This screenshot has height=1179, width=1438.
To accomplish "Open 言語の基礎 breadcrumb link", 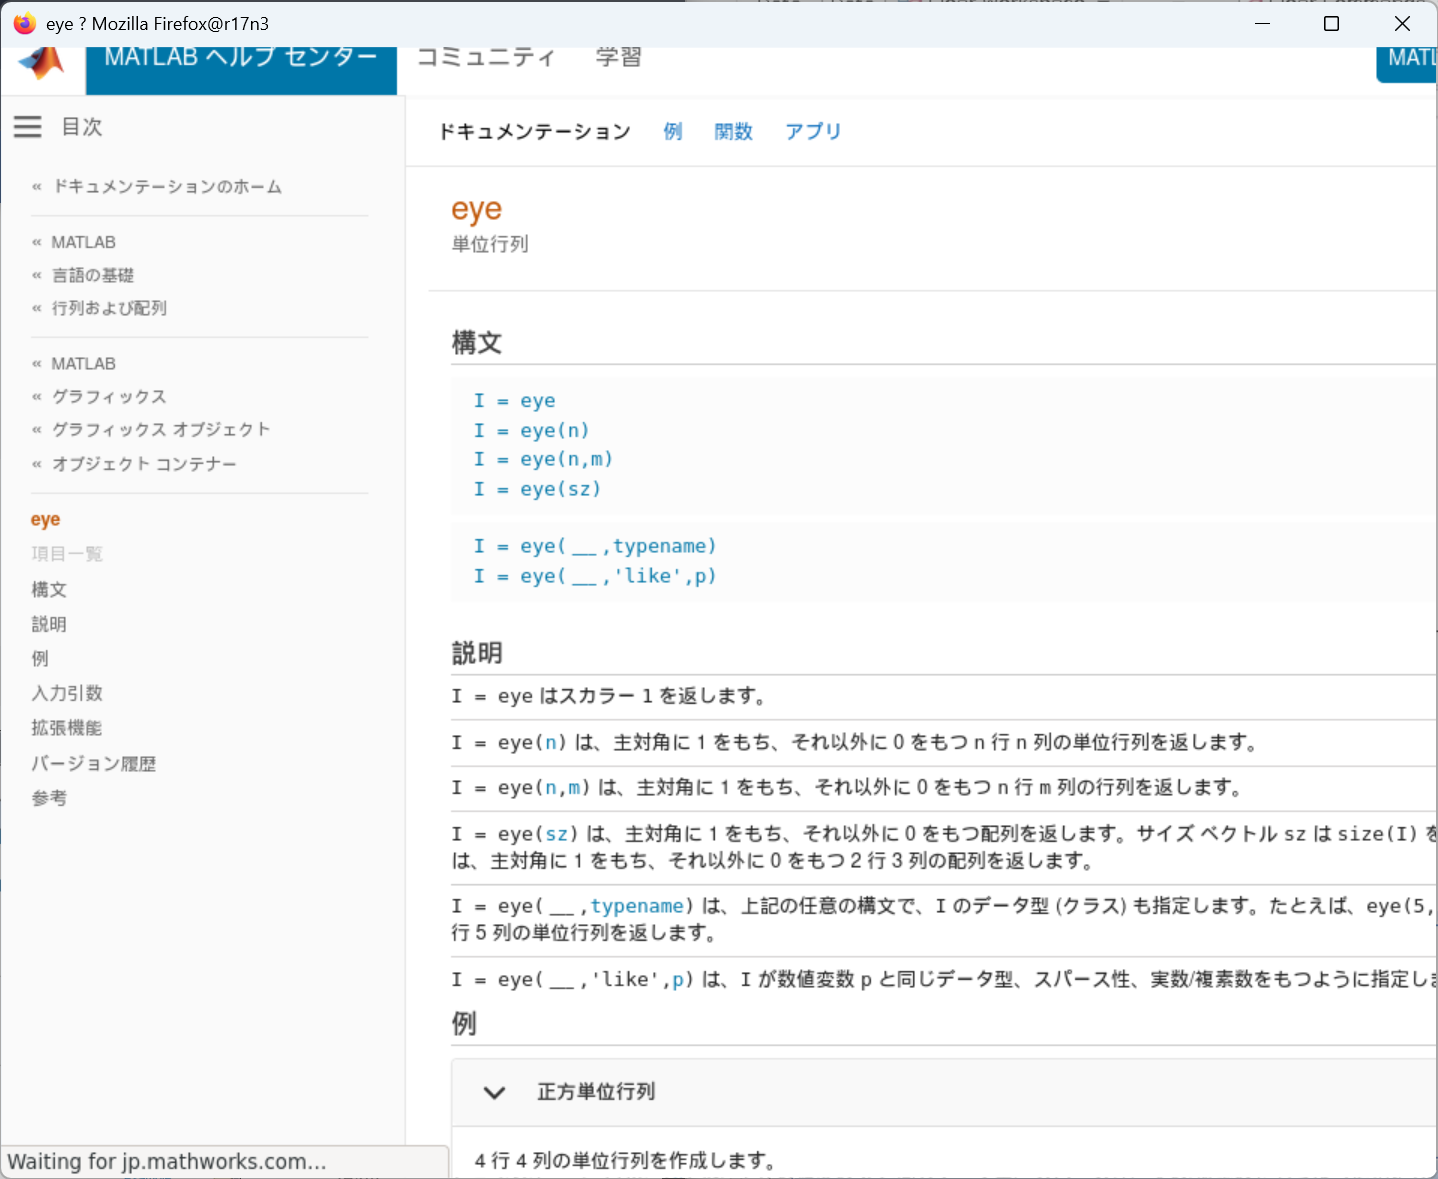I will click(x=93, y=275).
